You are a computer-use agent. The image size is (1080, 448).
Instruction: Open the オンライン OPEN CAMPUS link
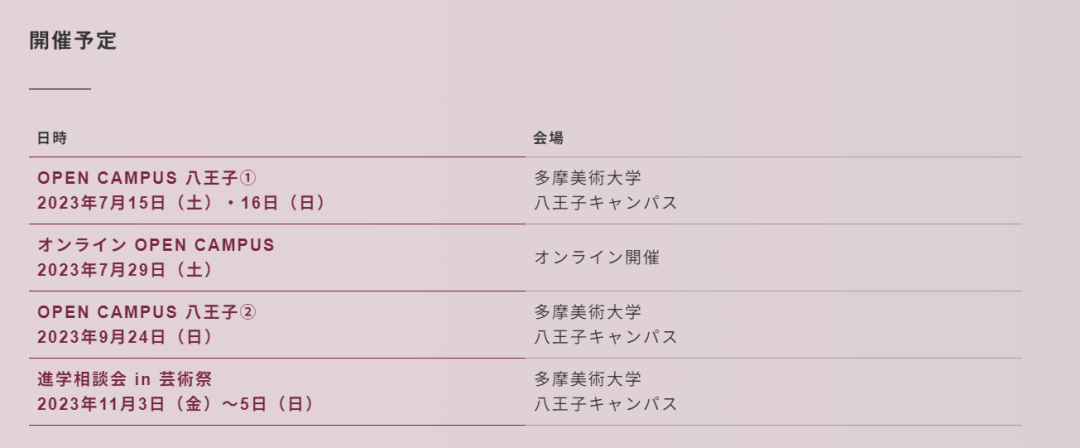click(x=156, y=245)
